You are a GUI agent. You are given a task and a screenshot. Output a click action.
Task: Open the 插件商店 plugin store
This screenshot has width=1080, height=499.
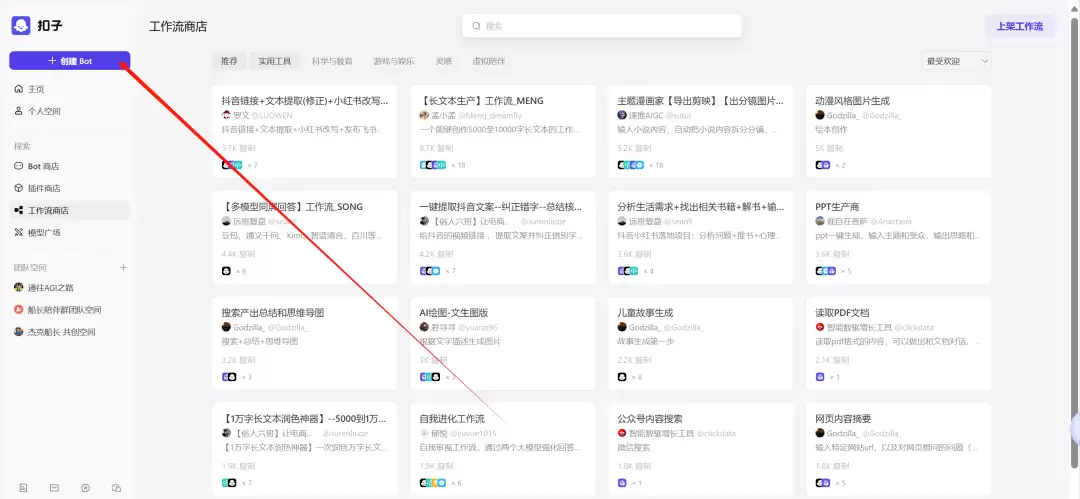tap(70, 188)
